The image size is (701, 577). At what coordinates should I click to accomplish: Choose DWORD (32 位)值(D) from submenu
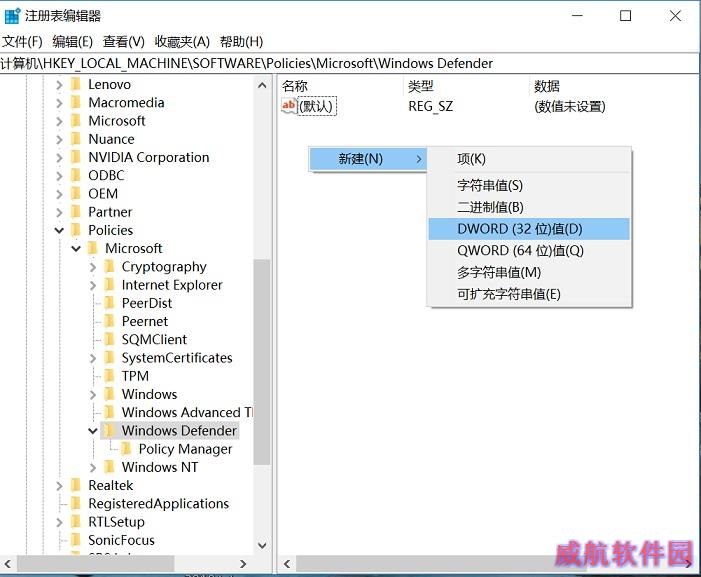point(529,229)
